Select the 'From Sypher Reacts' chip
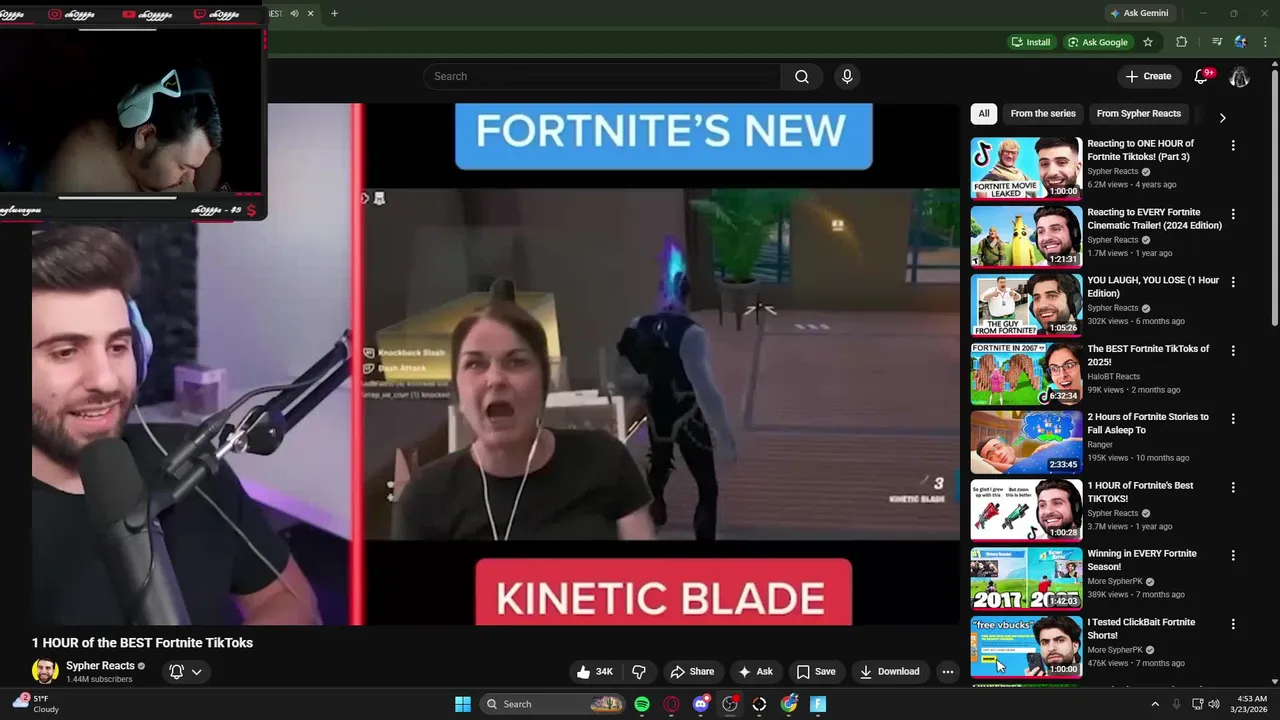Viewport: 1280px width, 720px height. [1139, 114]
